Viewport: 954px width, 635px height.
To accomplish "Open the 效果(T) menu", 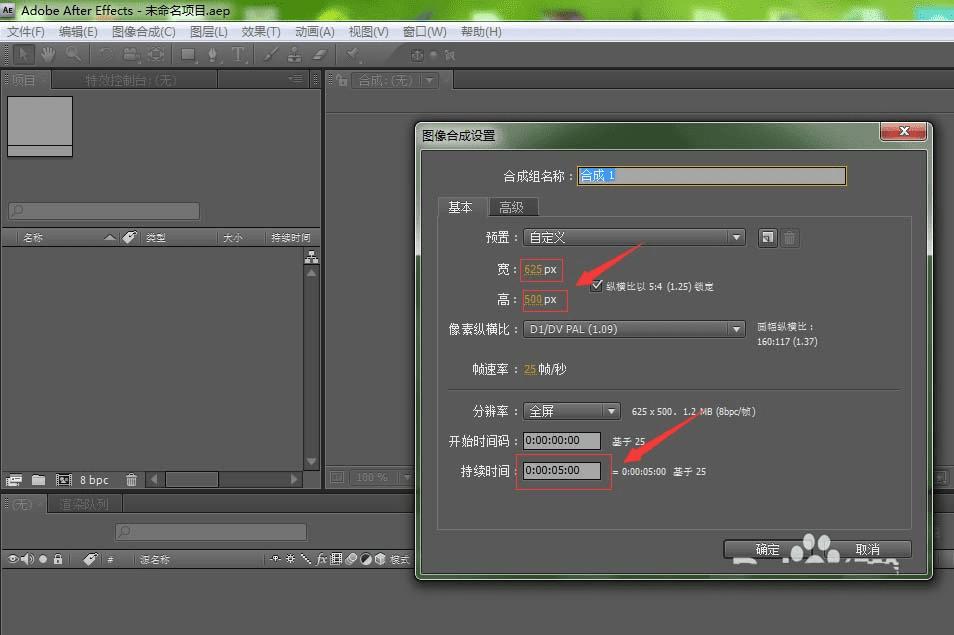I will pos(261,32).
